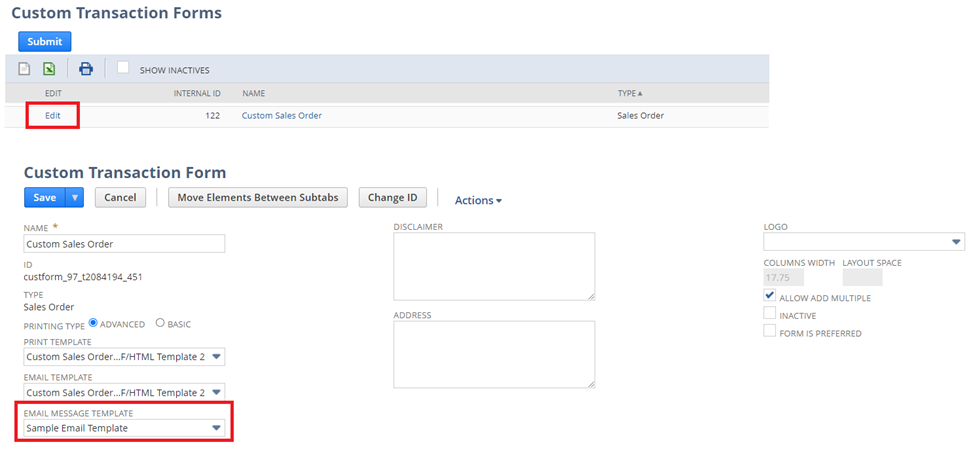Click the Submit button

(x=45, y=42)
